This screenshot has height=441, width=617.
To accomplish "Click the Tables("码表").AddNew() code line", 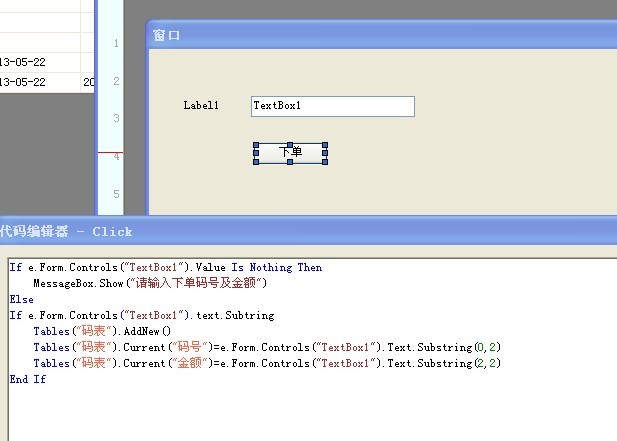I will tap(102, 331).
